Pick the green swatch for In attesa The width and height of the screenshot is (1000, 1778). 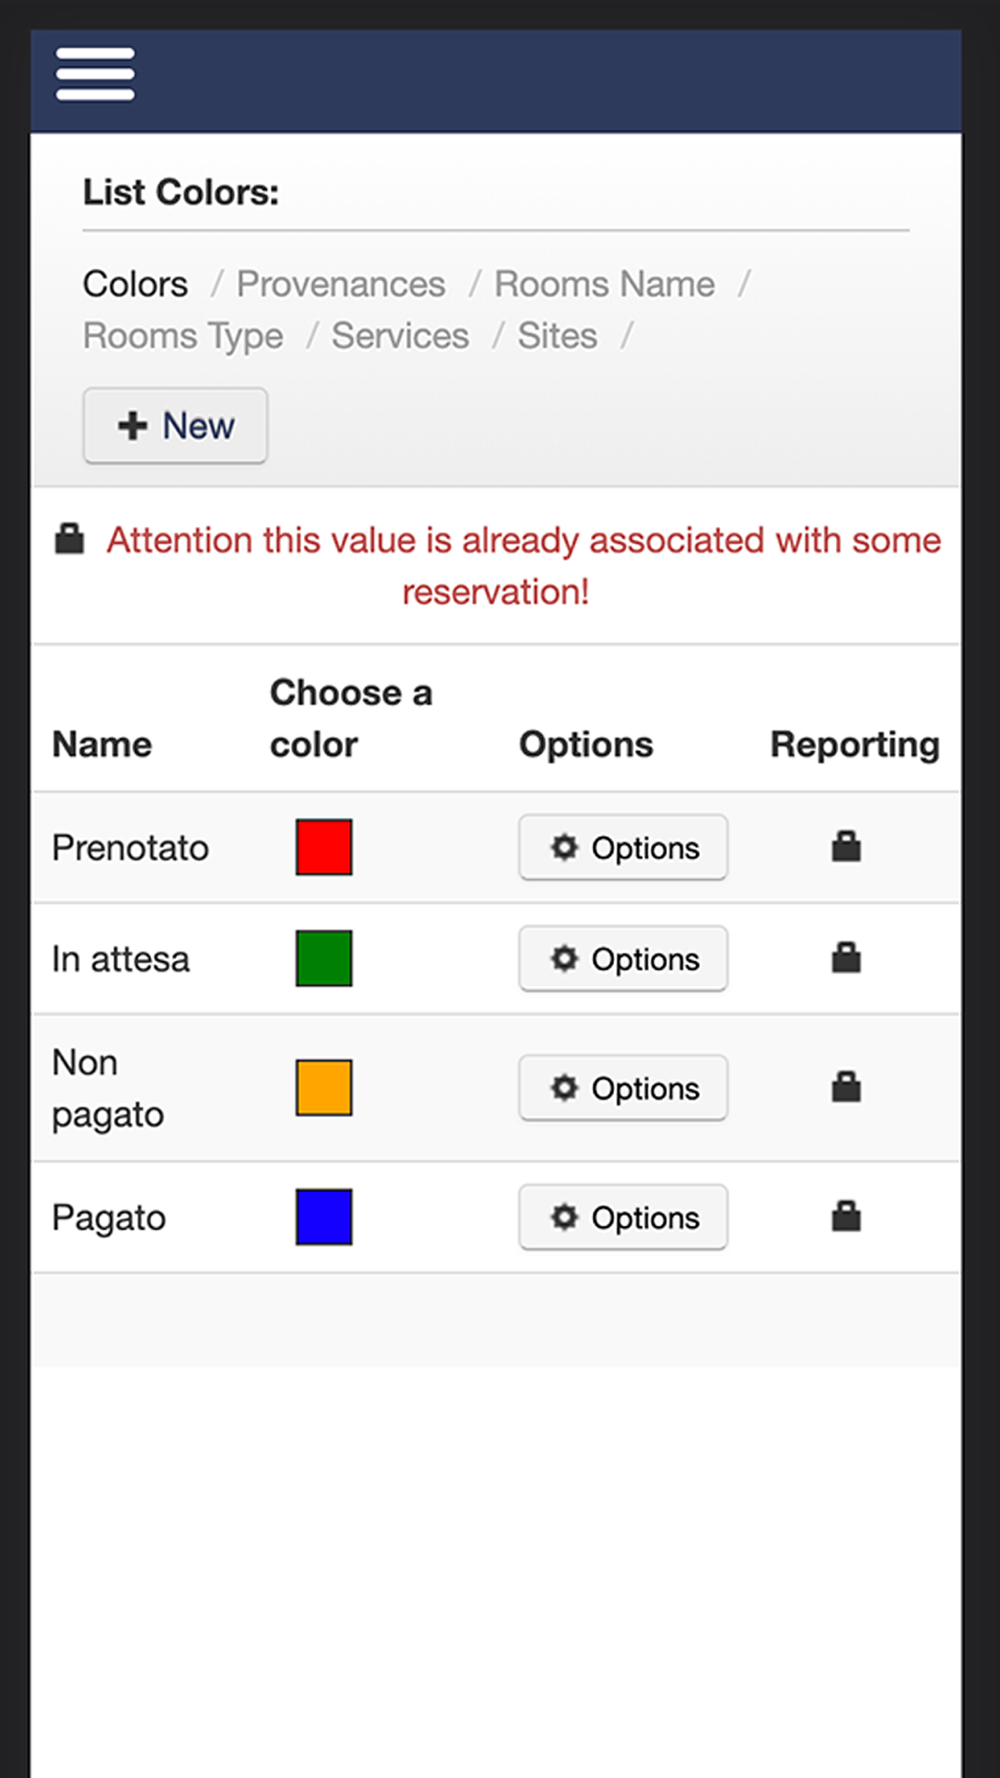[324, 958]
